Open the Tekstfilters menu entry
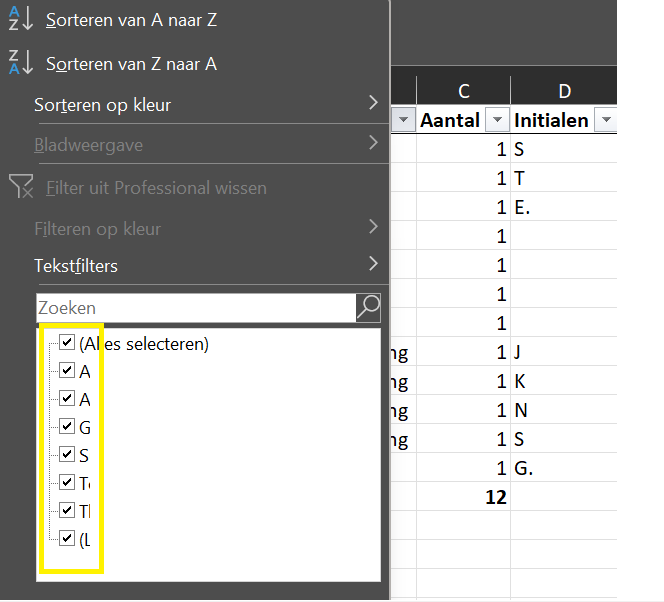Screen dimensions: 664x602 click(76, 266)
